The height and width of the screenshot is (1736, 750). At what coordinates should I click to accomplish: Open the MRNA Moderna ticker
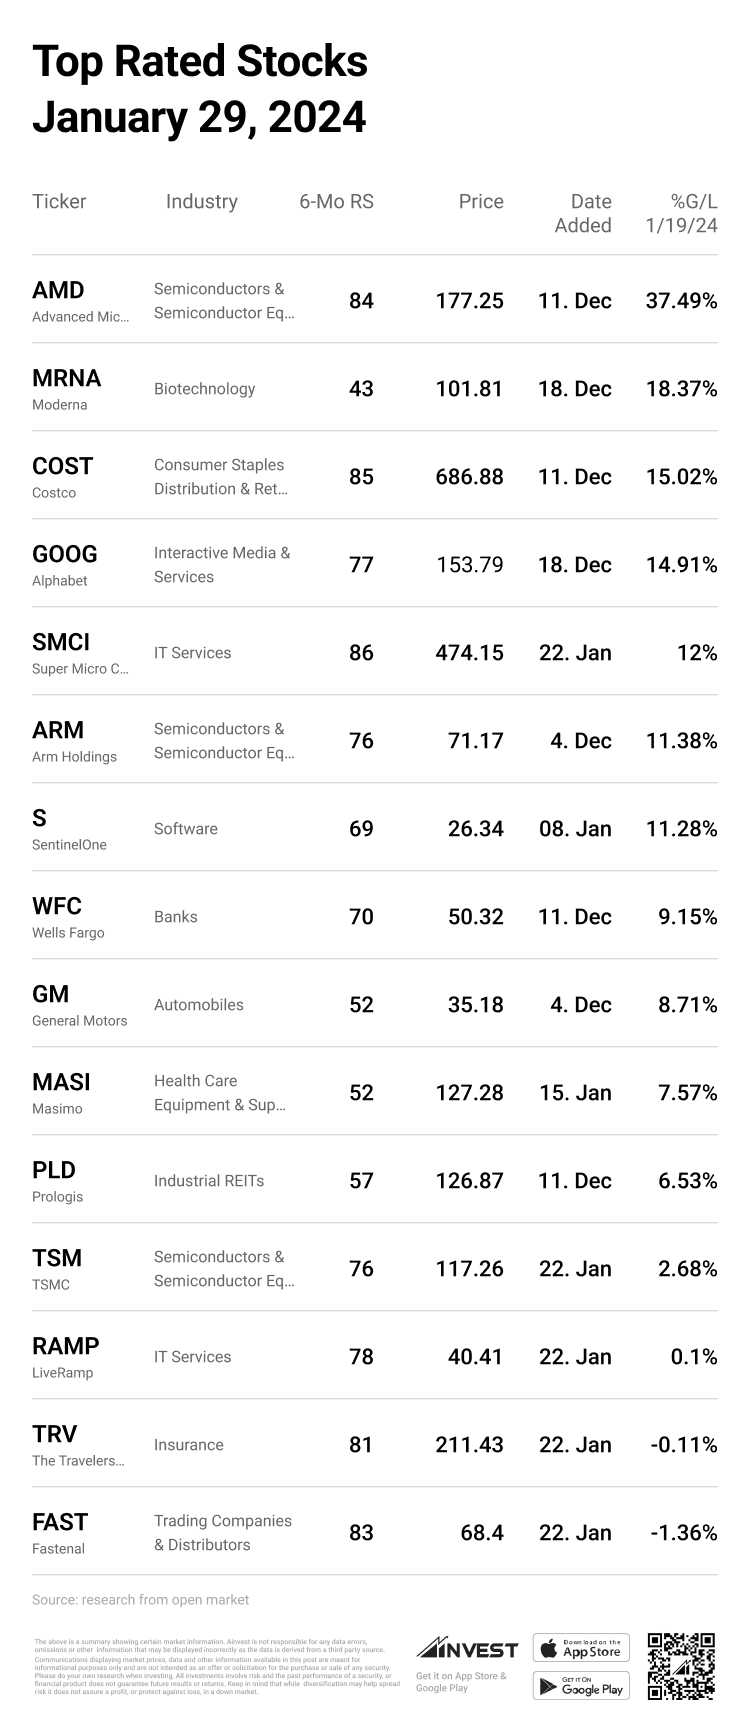coord(66,378)
